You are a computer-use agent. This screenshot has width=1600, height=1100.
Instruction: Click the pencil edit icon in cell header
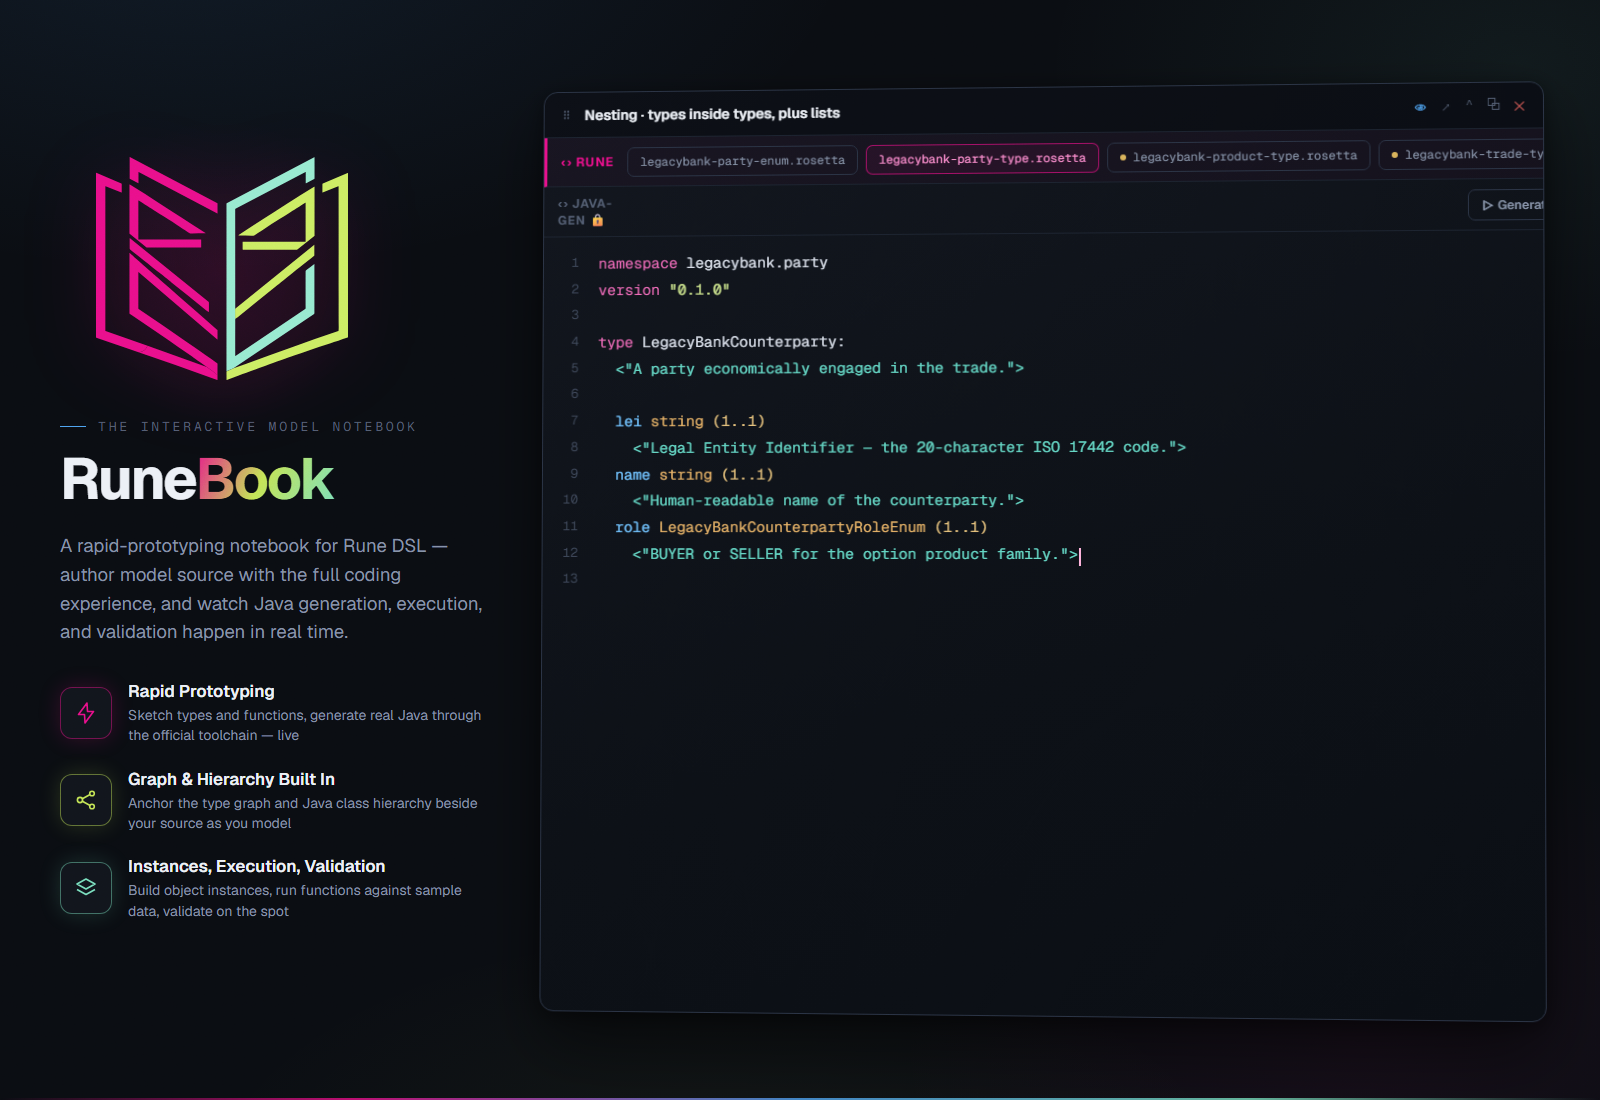point(1446,106)
